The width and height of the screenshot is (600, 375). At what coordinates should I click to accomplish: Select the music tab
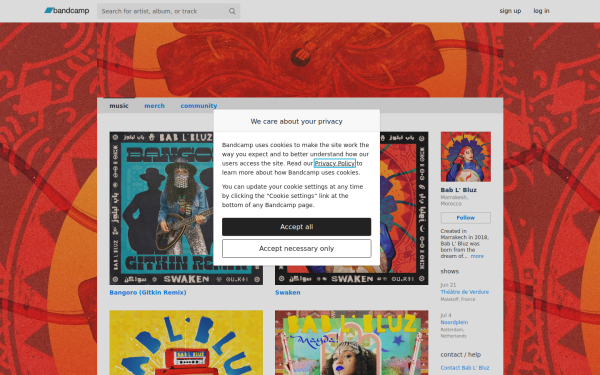pos(119,106)
